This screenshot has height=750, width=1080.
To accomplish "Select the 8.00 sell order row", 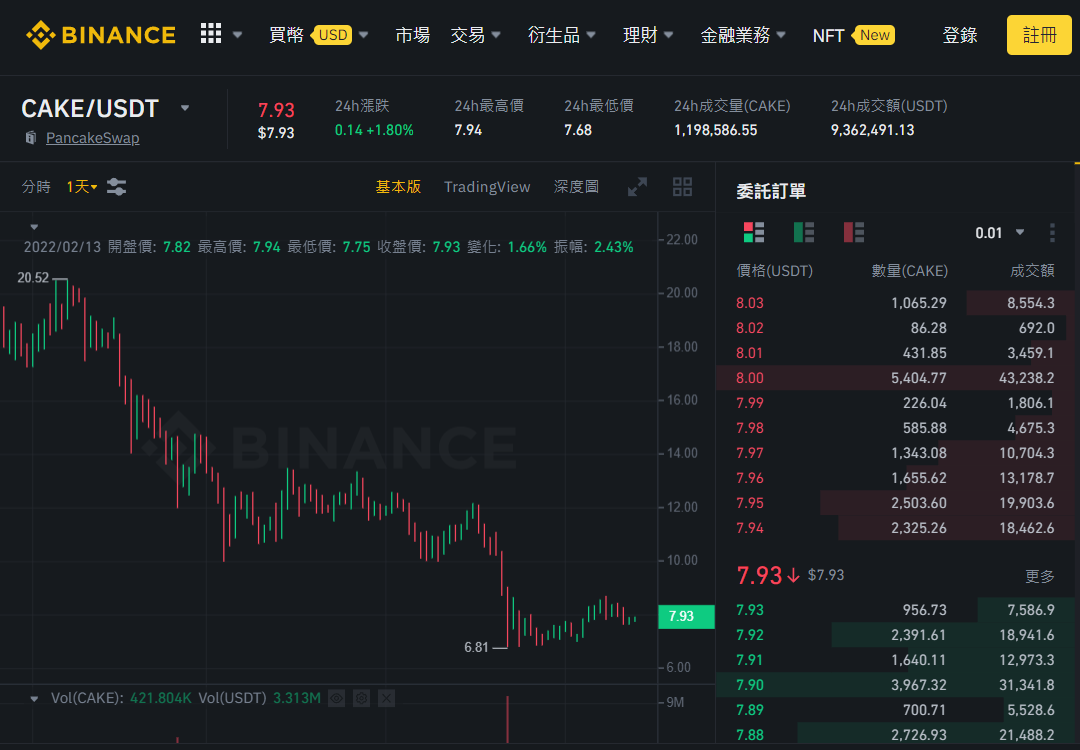I will [895, 377].
